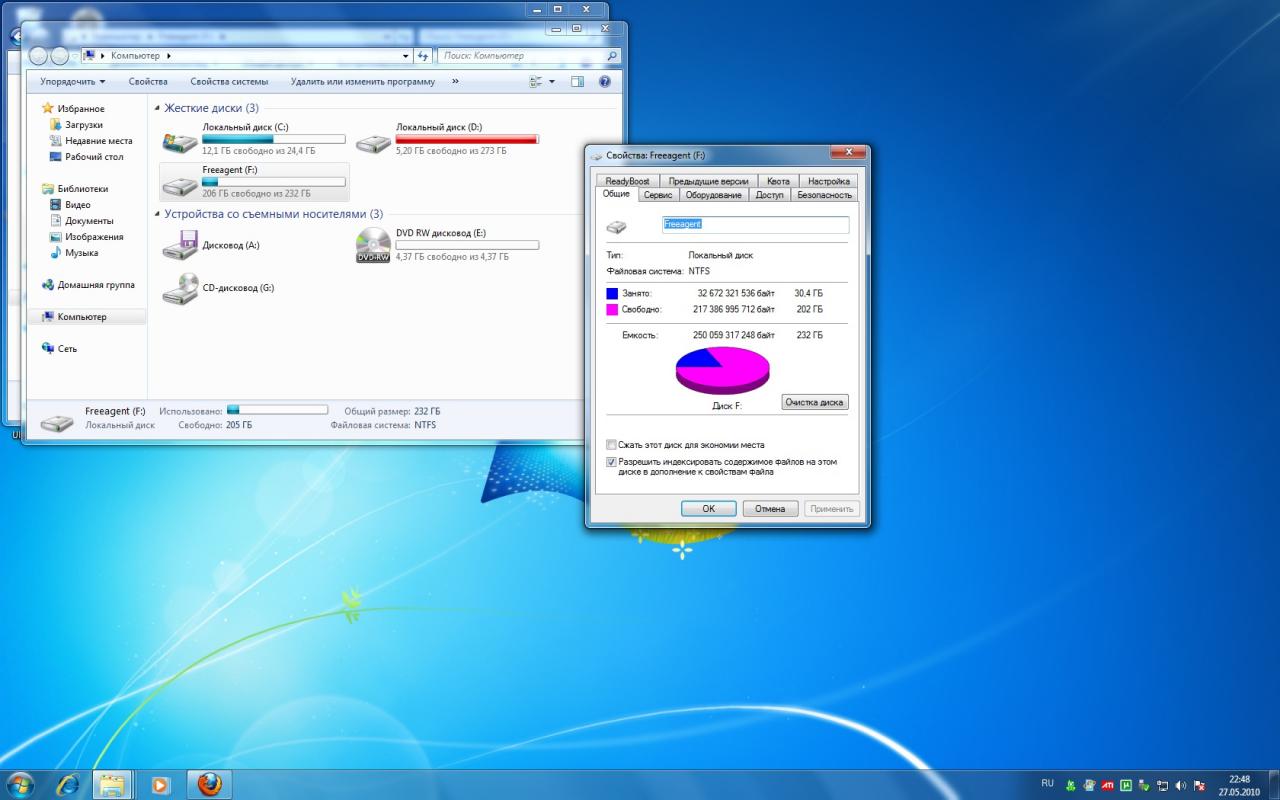Viewport: 1280px width, 800px height.
Task: Open Windows Media Player from the taskbar
Action: [x=160, y=784]
